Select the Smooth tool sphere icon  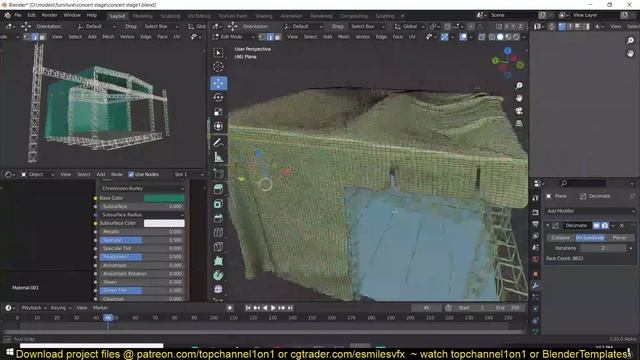click(218, 289)
